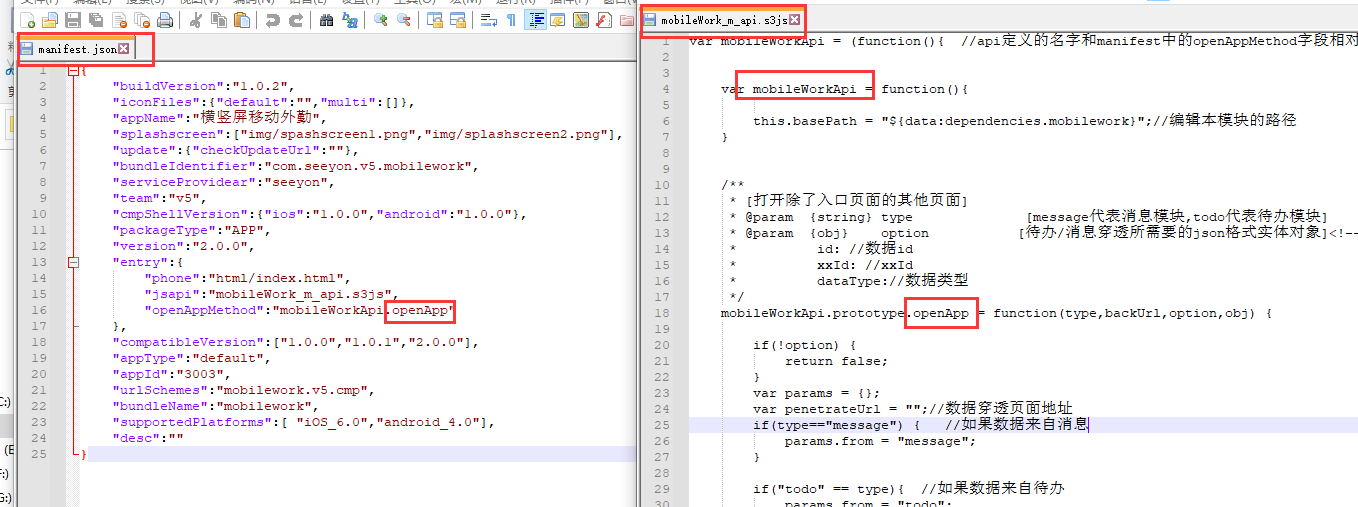Click the "dataType:" comment line
Screen dimensions: 1358x507
point(892,281)
